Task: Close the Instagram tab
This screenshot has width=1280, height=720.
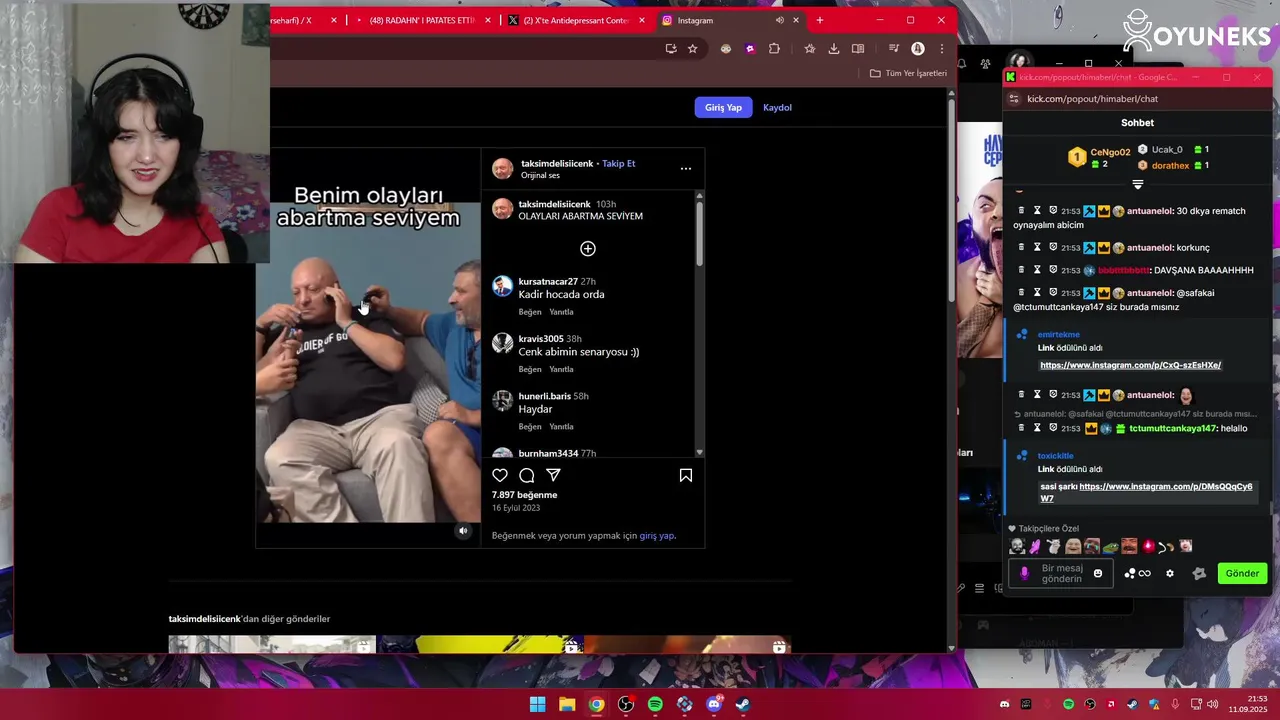Action: (796, 20)
